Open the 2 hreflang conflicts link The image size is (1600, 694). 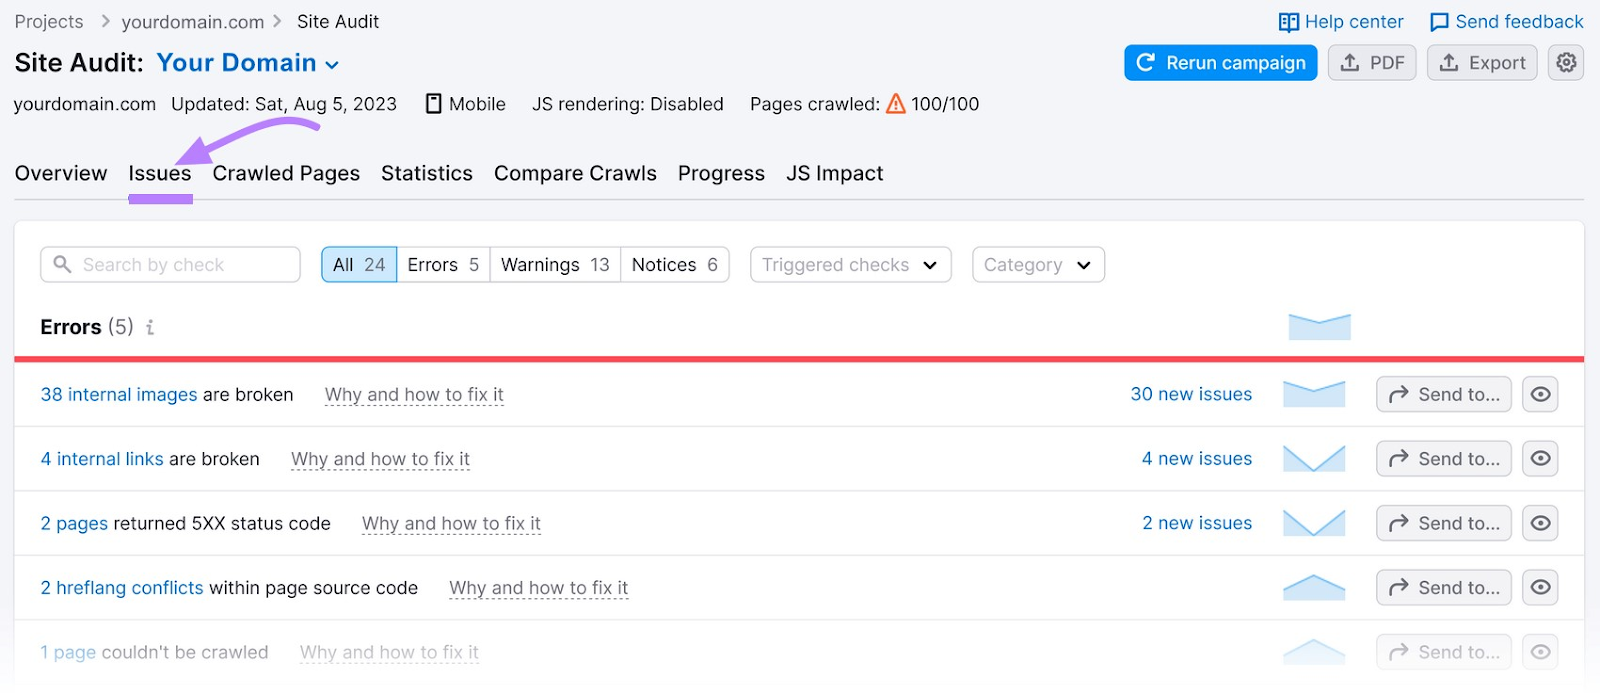(122, 588)
